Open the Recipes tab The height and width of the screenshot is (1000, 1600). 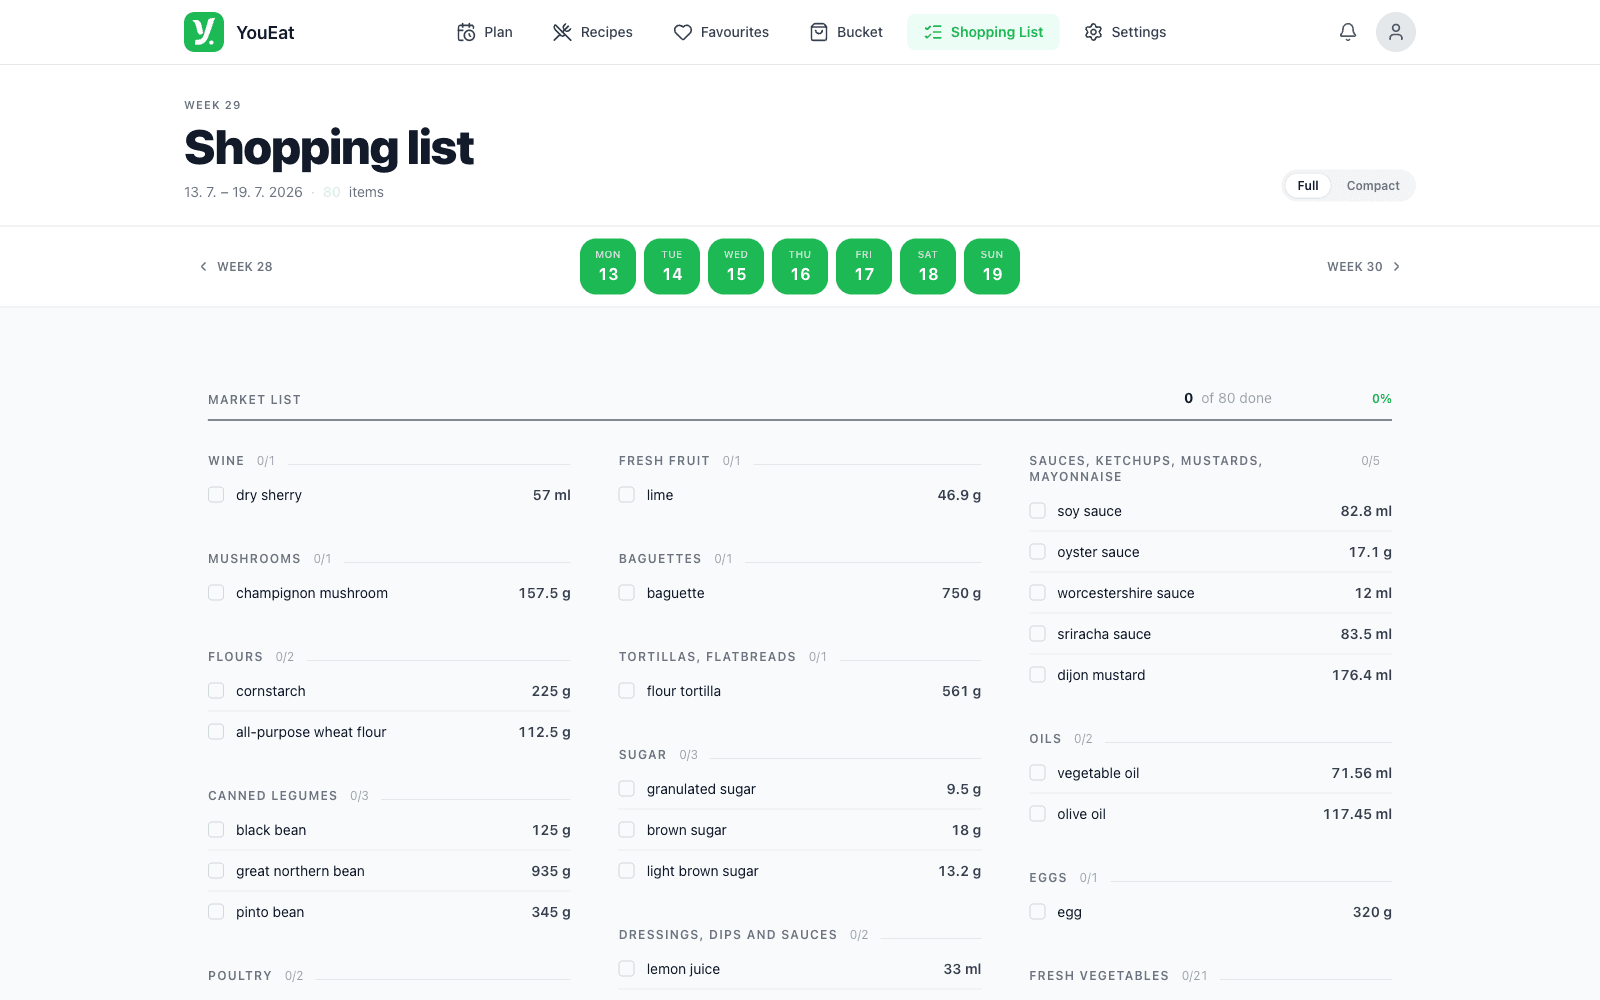(593, 32)
